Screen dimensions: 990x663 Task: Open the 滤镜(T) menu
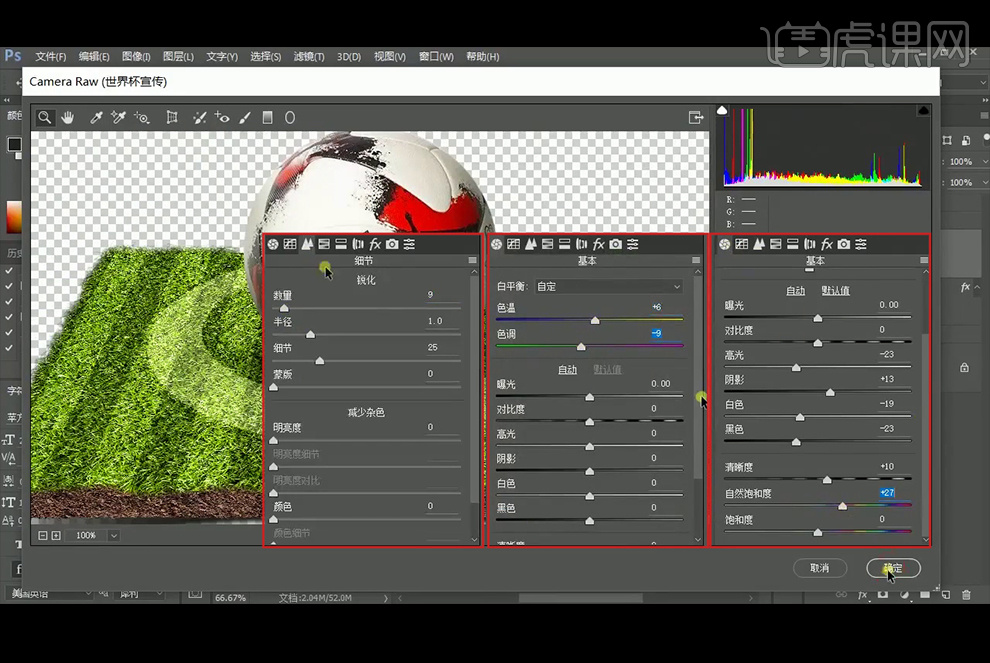pos(309,57)
